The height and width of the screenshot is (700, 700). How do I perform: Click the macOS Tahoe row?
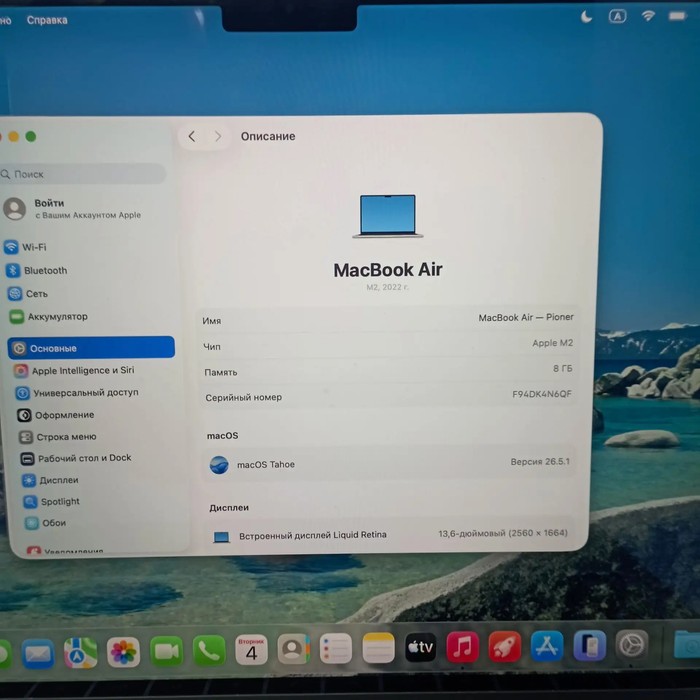pyautogui.click(x=389, y=463)
